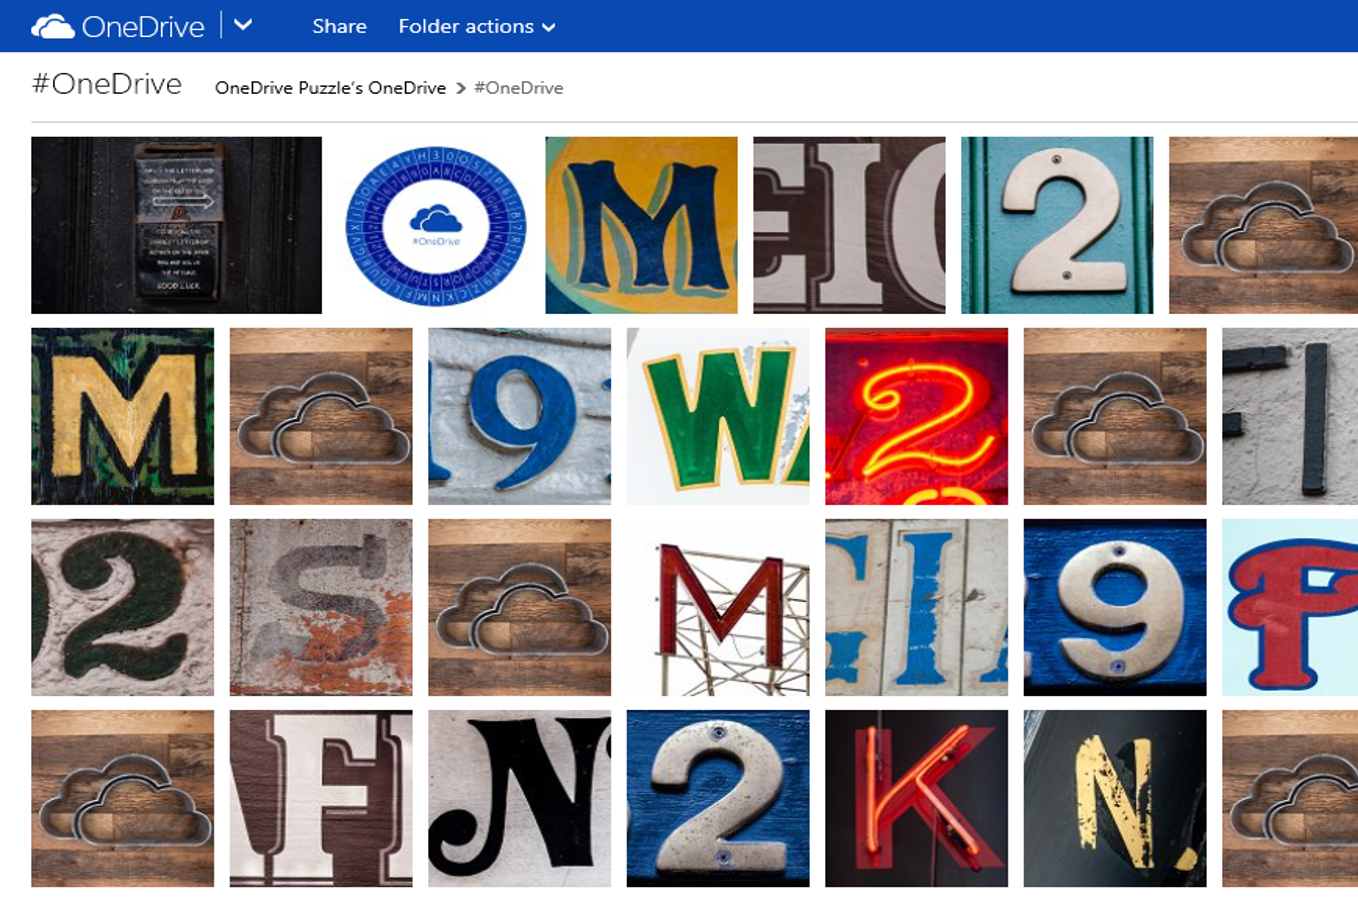Open the blue M on yellow photo
Viewport: 1358px width, 900px height.
click(x=641, y=225)
